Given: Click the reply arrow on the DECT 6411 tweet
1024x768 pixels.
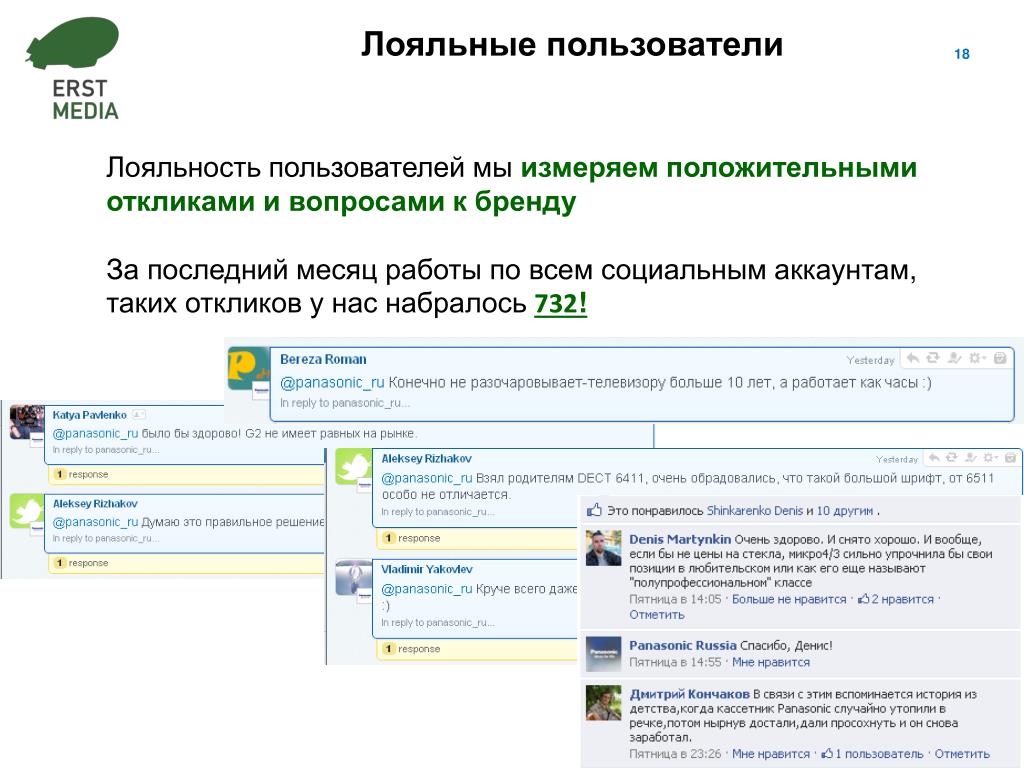Looking at the screenshot, I should coord(934,458).
